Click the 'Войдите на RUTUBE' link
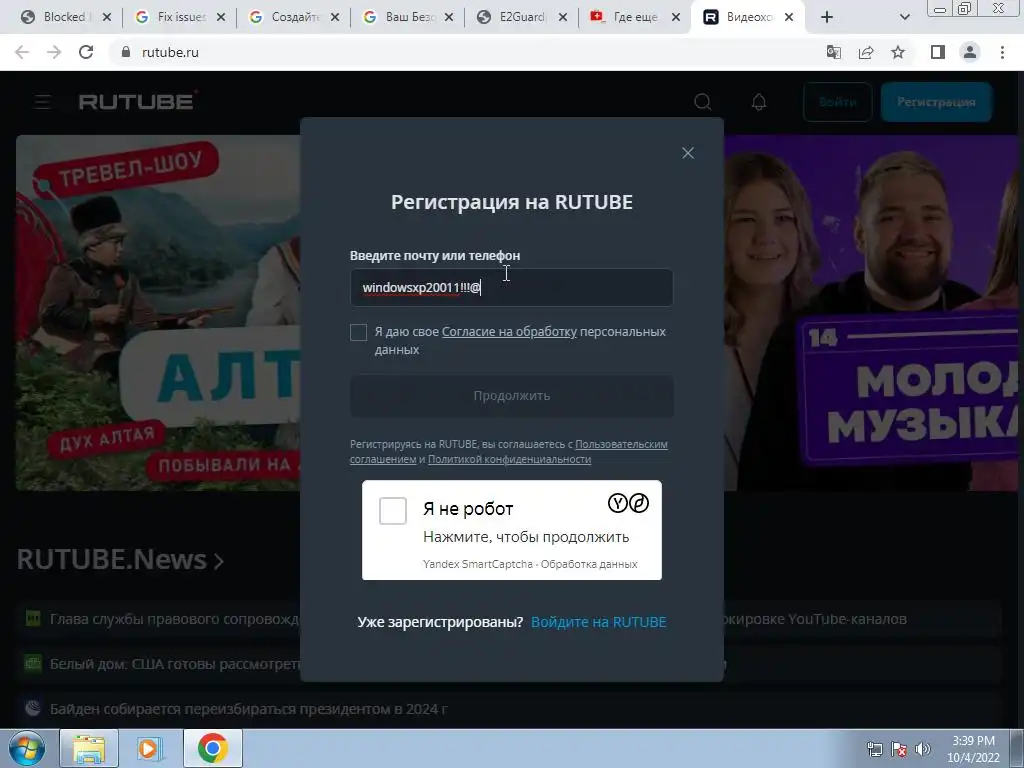1024x768 pixels. point(599,622)
